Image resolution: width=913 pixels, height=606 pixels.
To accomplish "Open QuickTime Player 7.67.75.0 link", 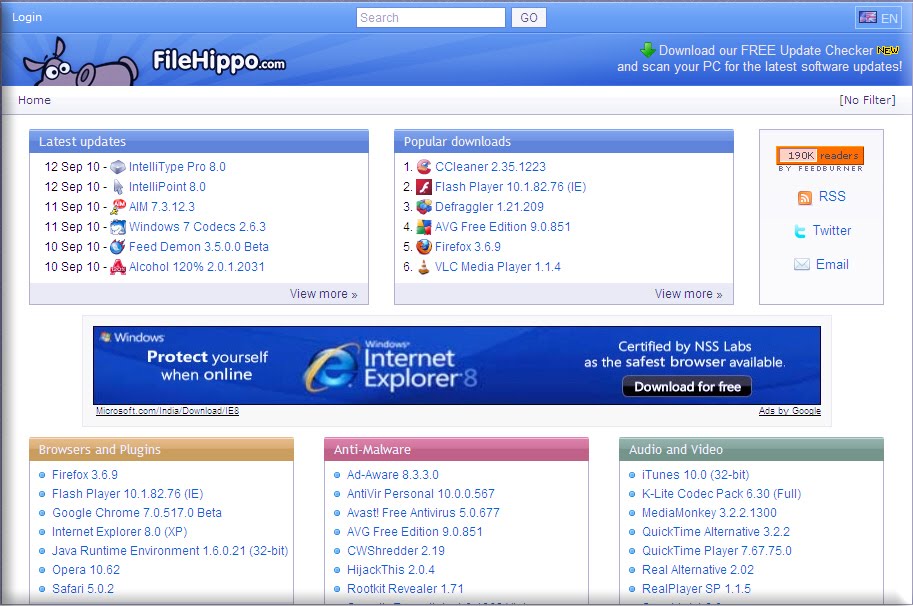I will tap(717, 551).
